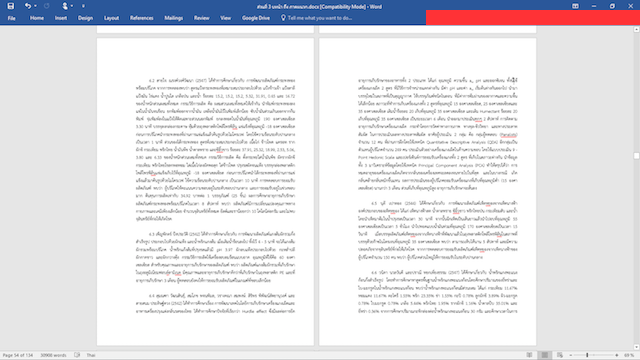The height and width of the screenshot is (360, 640).
Task: Undo the last action
Action: [x=28, y=6]
